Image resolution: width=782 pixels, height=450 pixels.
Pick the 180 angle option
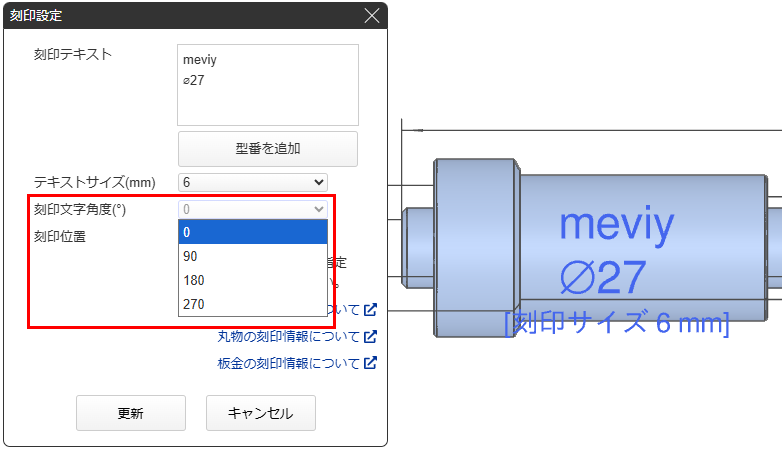(252, 280)
